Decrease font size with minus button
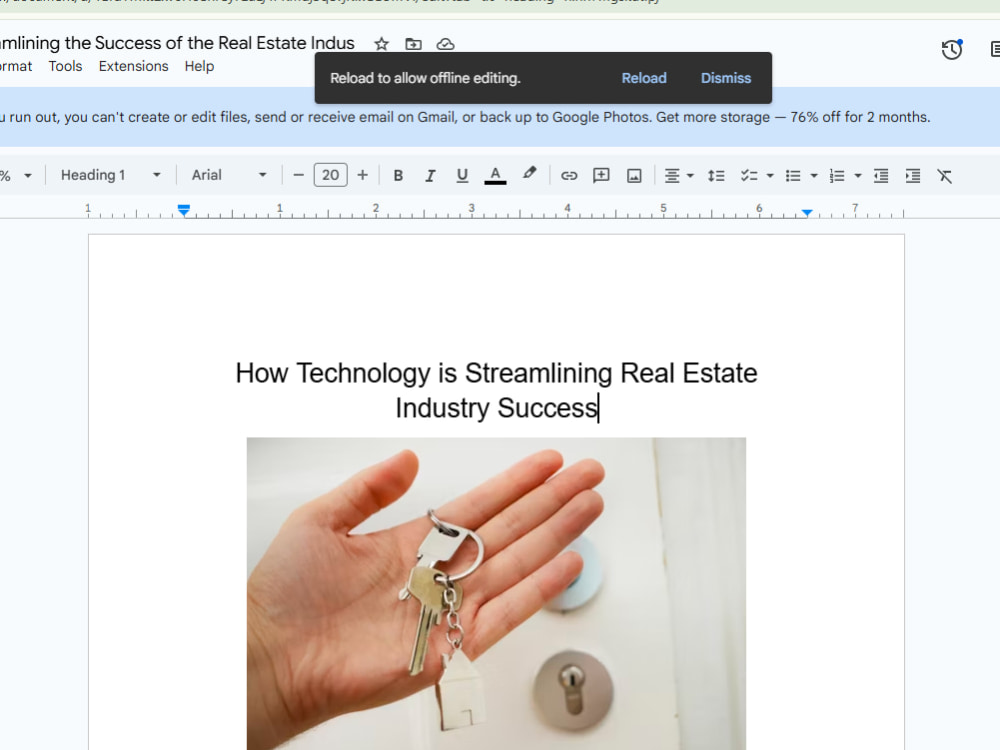Screen dimensions: 1000x750 click(x=298, y=175)
